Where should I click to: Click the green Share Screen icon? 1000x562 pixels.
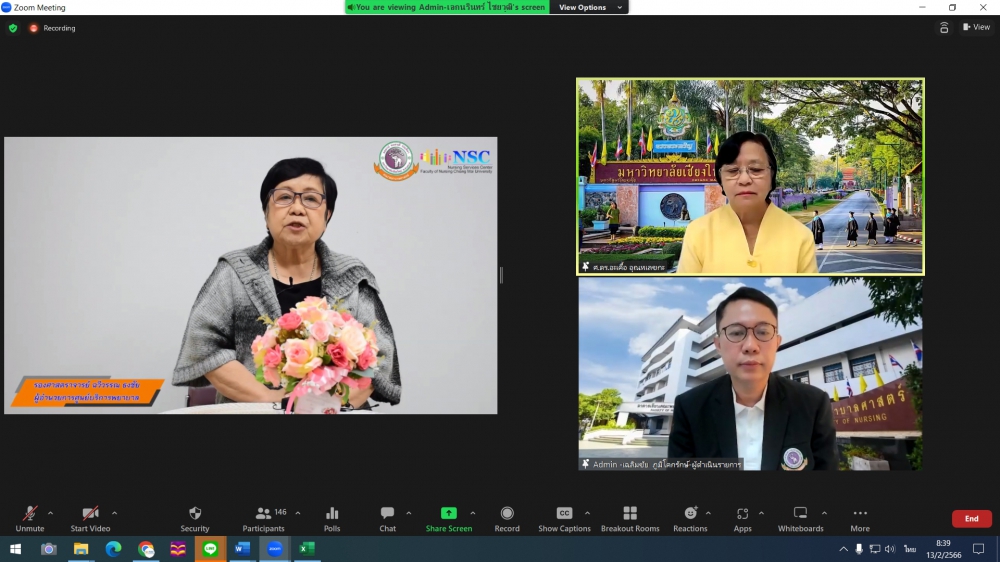click(x=449, y=514)
